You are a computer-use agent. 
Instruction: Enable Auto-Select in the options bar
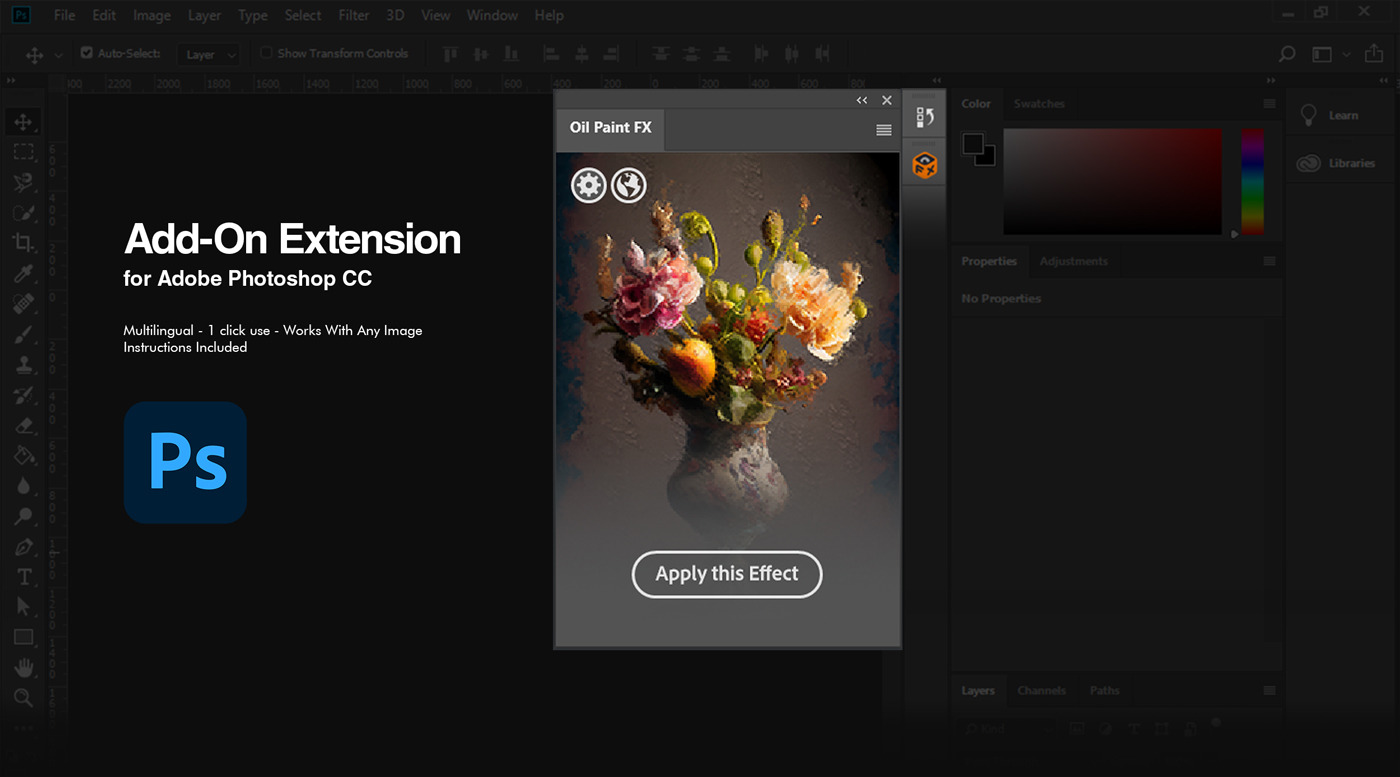85,53
